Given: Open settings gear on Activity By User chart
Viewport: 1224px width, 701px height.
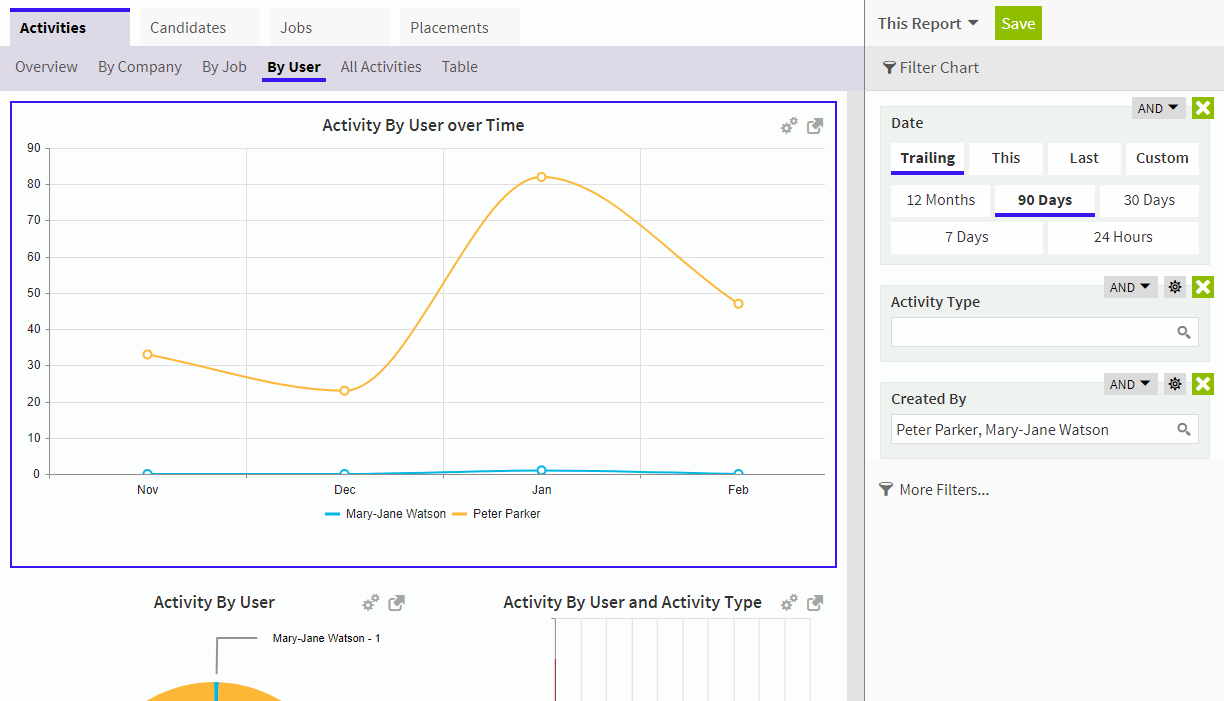Looking at the screenshot, I should (x=371, y=603).
